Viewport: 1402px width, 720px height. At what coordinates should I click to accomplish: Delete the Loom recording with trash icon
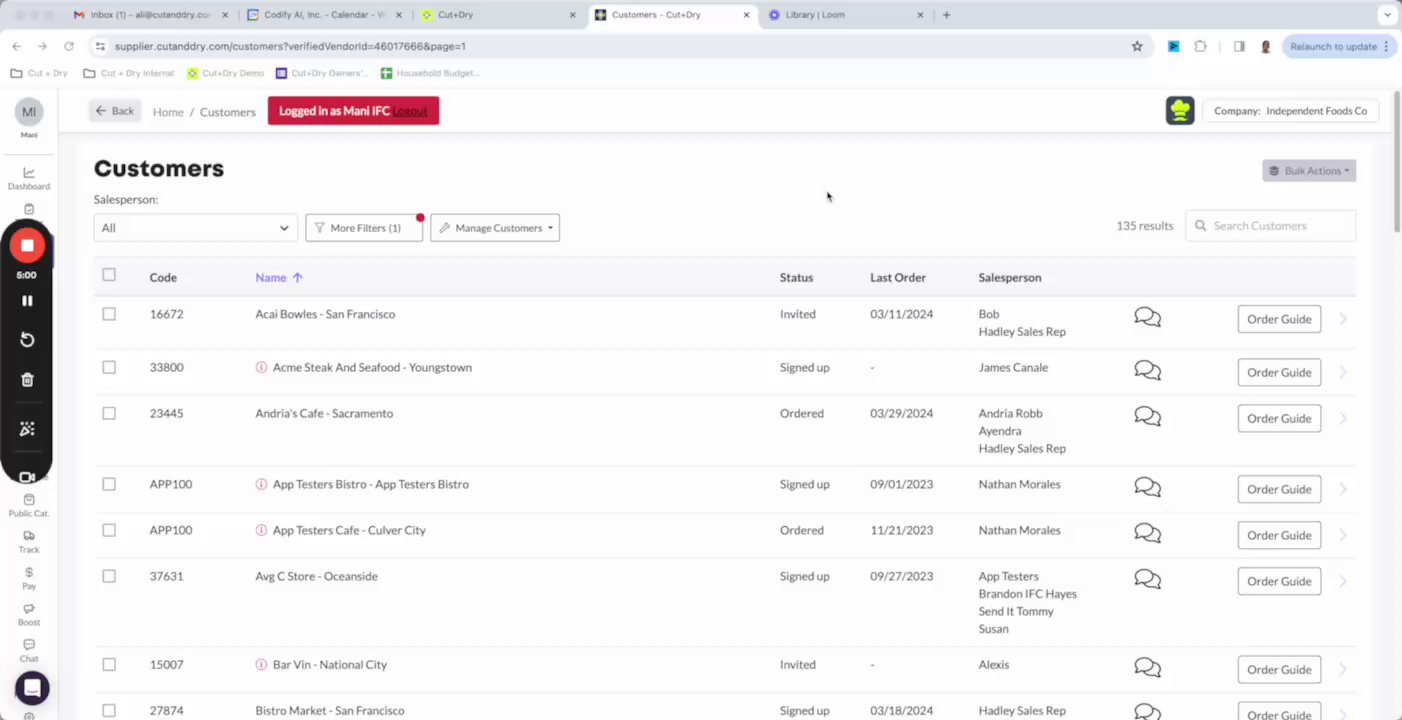click(27, 380)
